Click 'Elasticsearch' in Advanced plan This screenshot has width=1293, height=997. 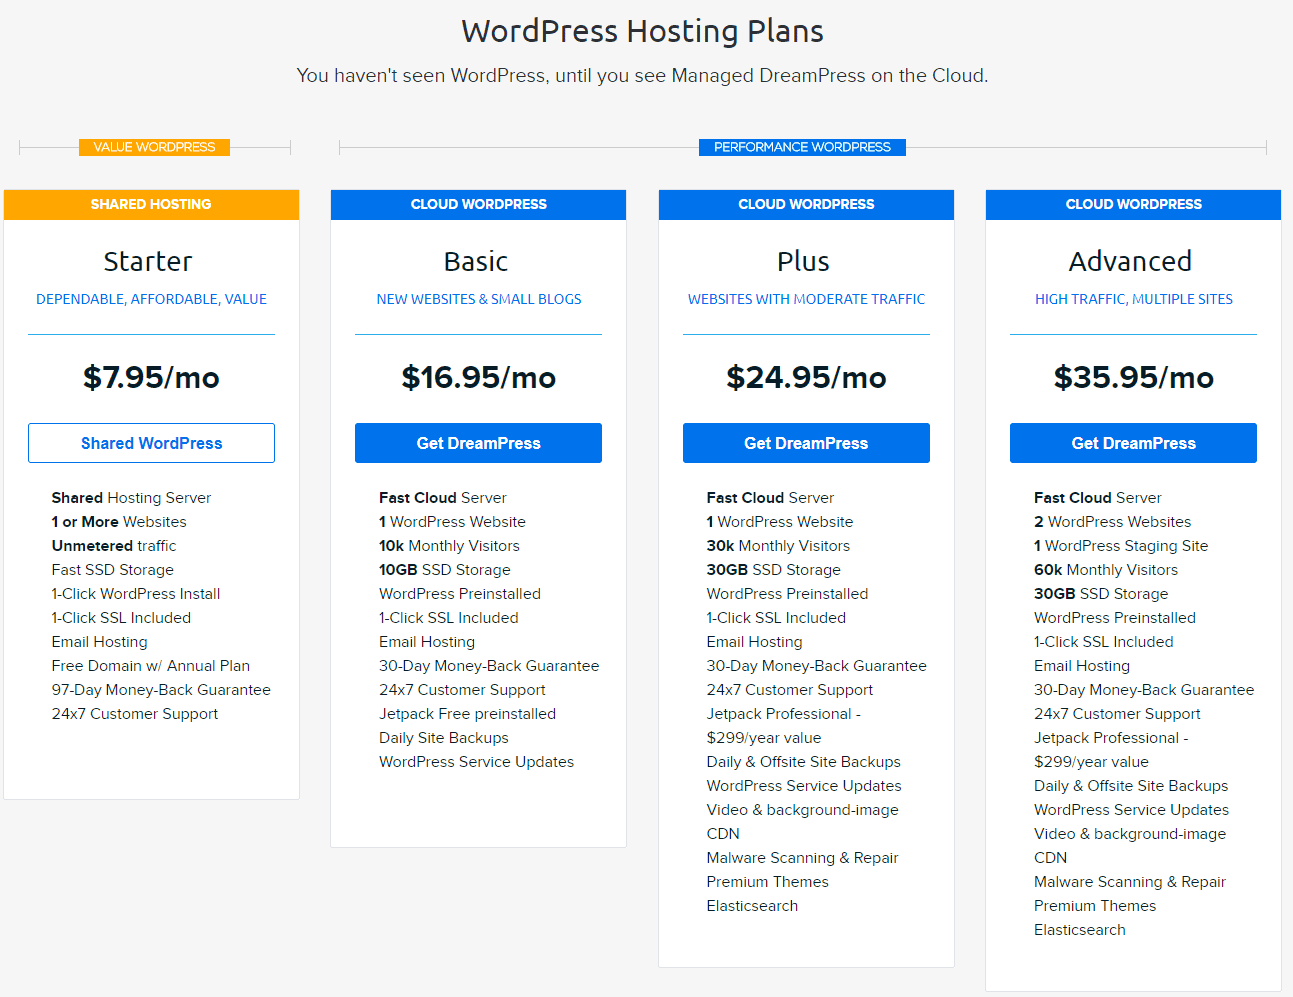(x=1080, y=929)
